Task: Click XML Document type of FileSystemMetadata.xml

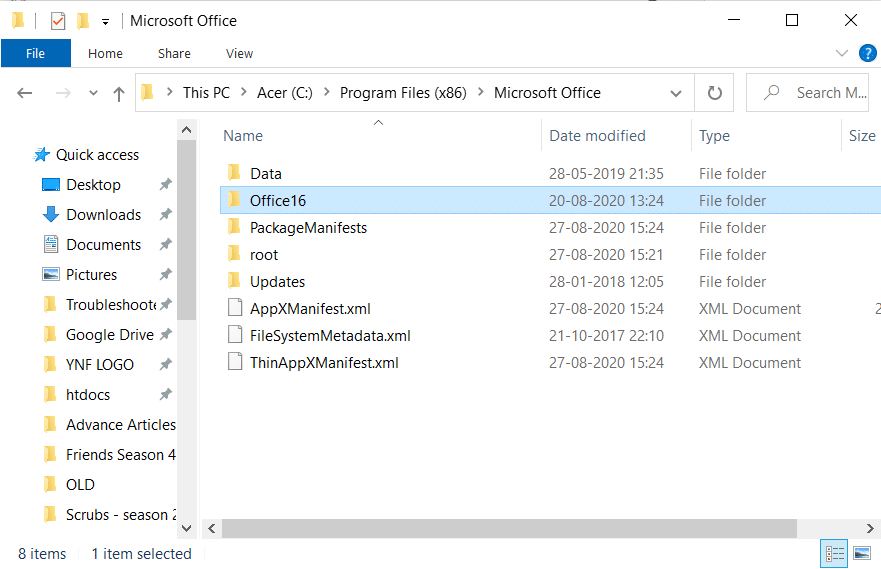Action: click(750, 335)
